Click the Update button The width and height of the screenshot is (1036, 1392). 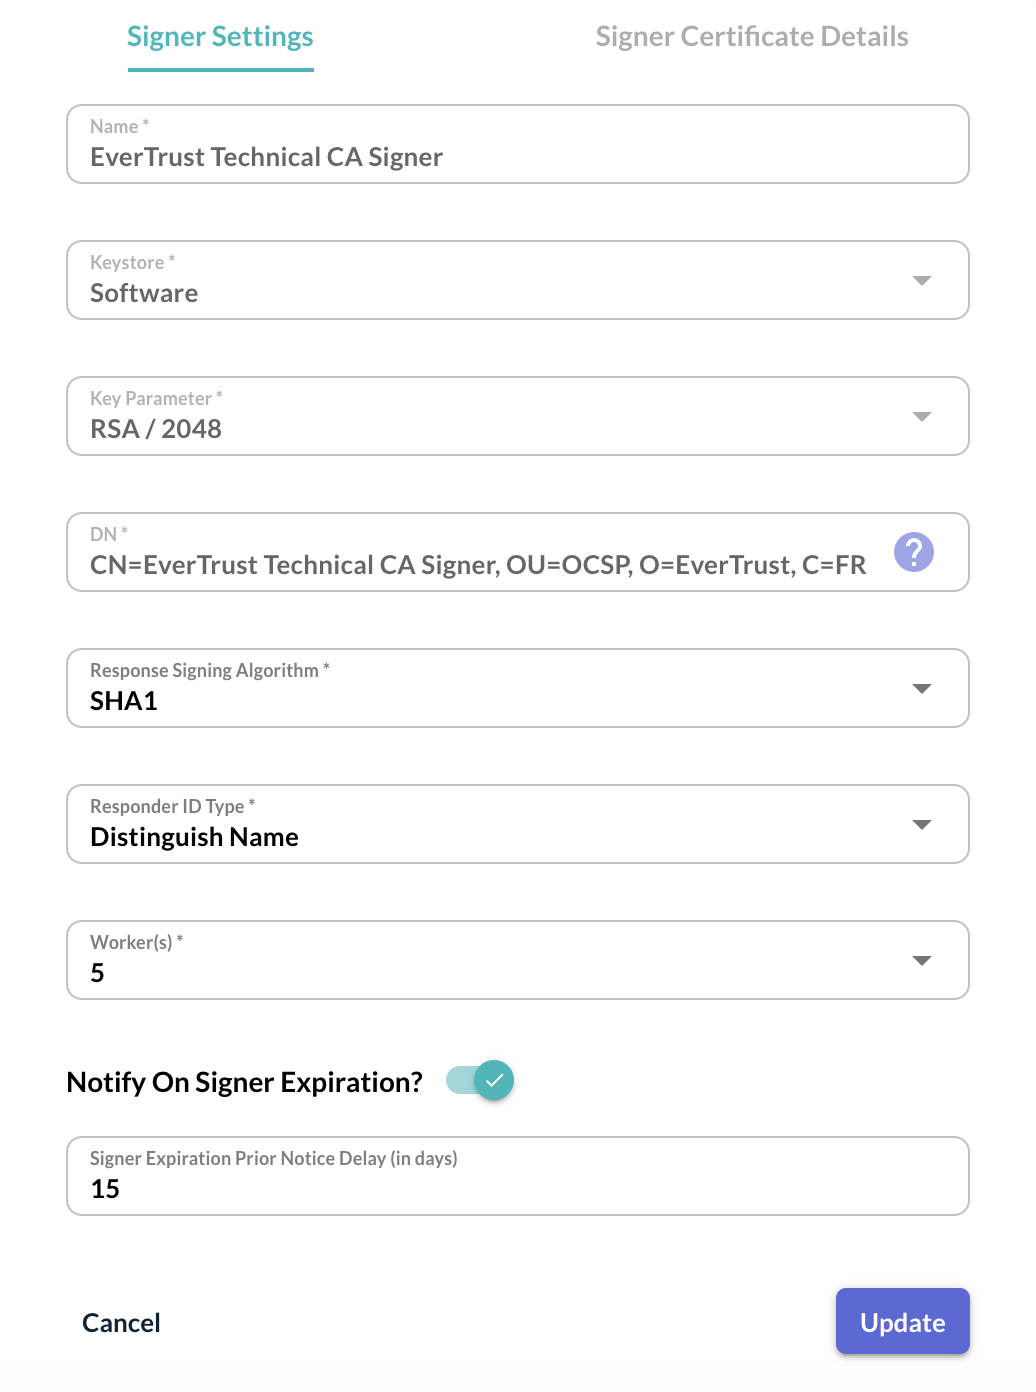901,1321
